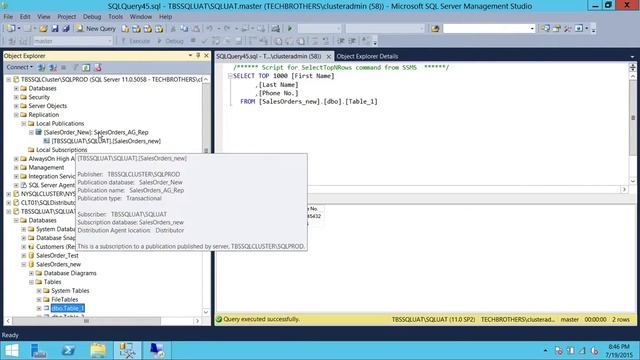This screenshot has height=360, width=640.
Task: Open the Window menu
Action: (141, 17)
